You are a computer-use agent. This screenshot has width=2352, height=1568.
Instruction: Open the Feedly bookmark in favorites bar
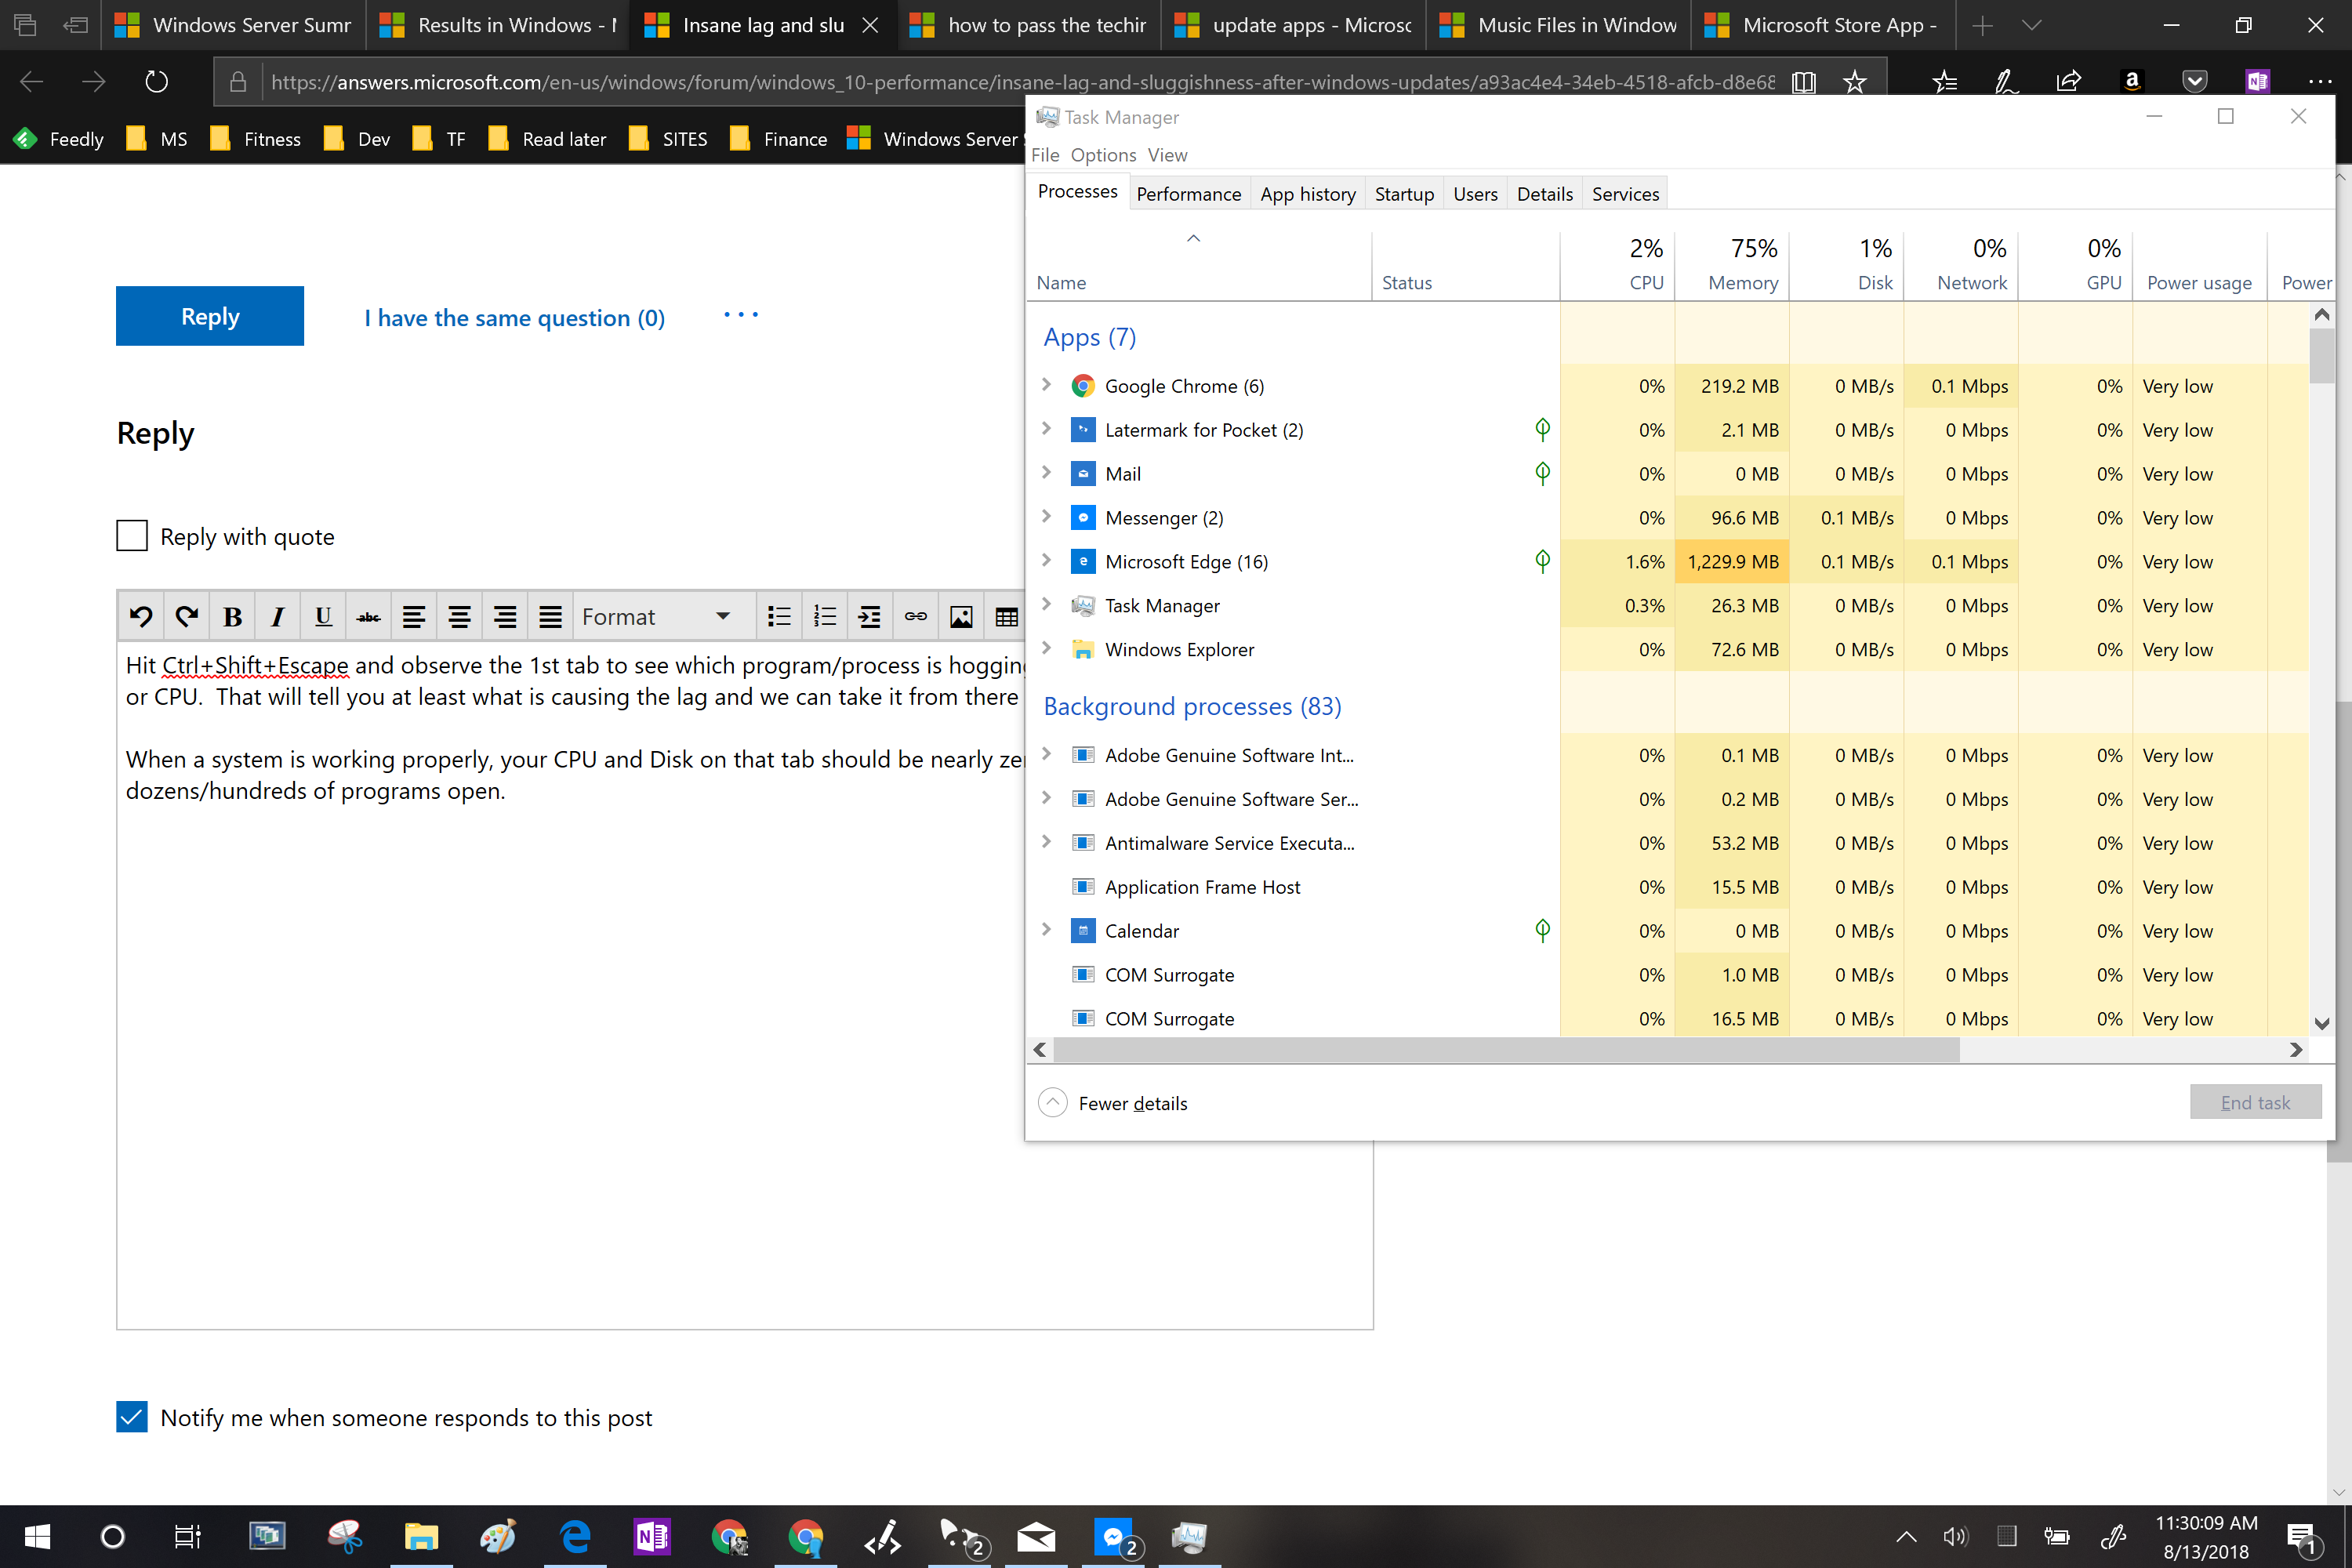pyautogui.click(x=58, y=139)
